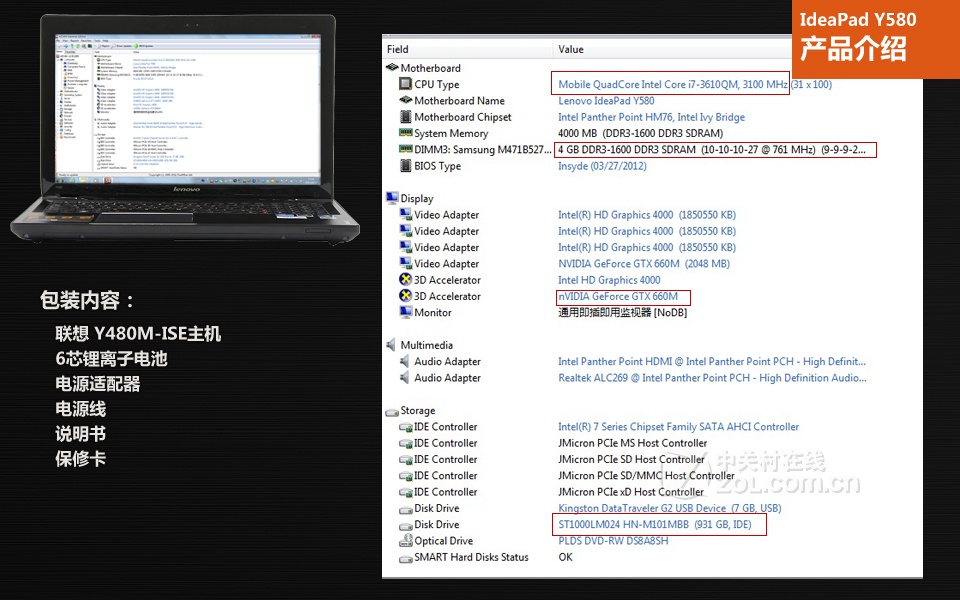Click the Display group monitor icon
The height and width of the screenshot is (600, 960).
pos(392,198)
